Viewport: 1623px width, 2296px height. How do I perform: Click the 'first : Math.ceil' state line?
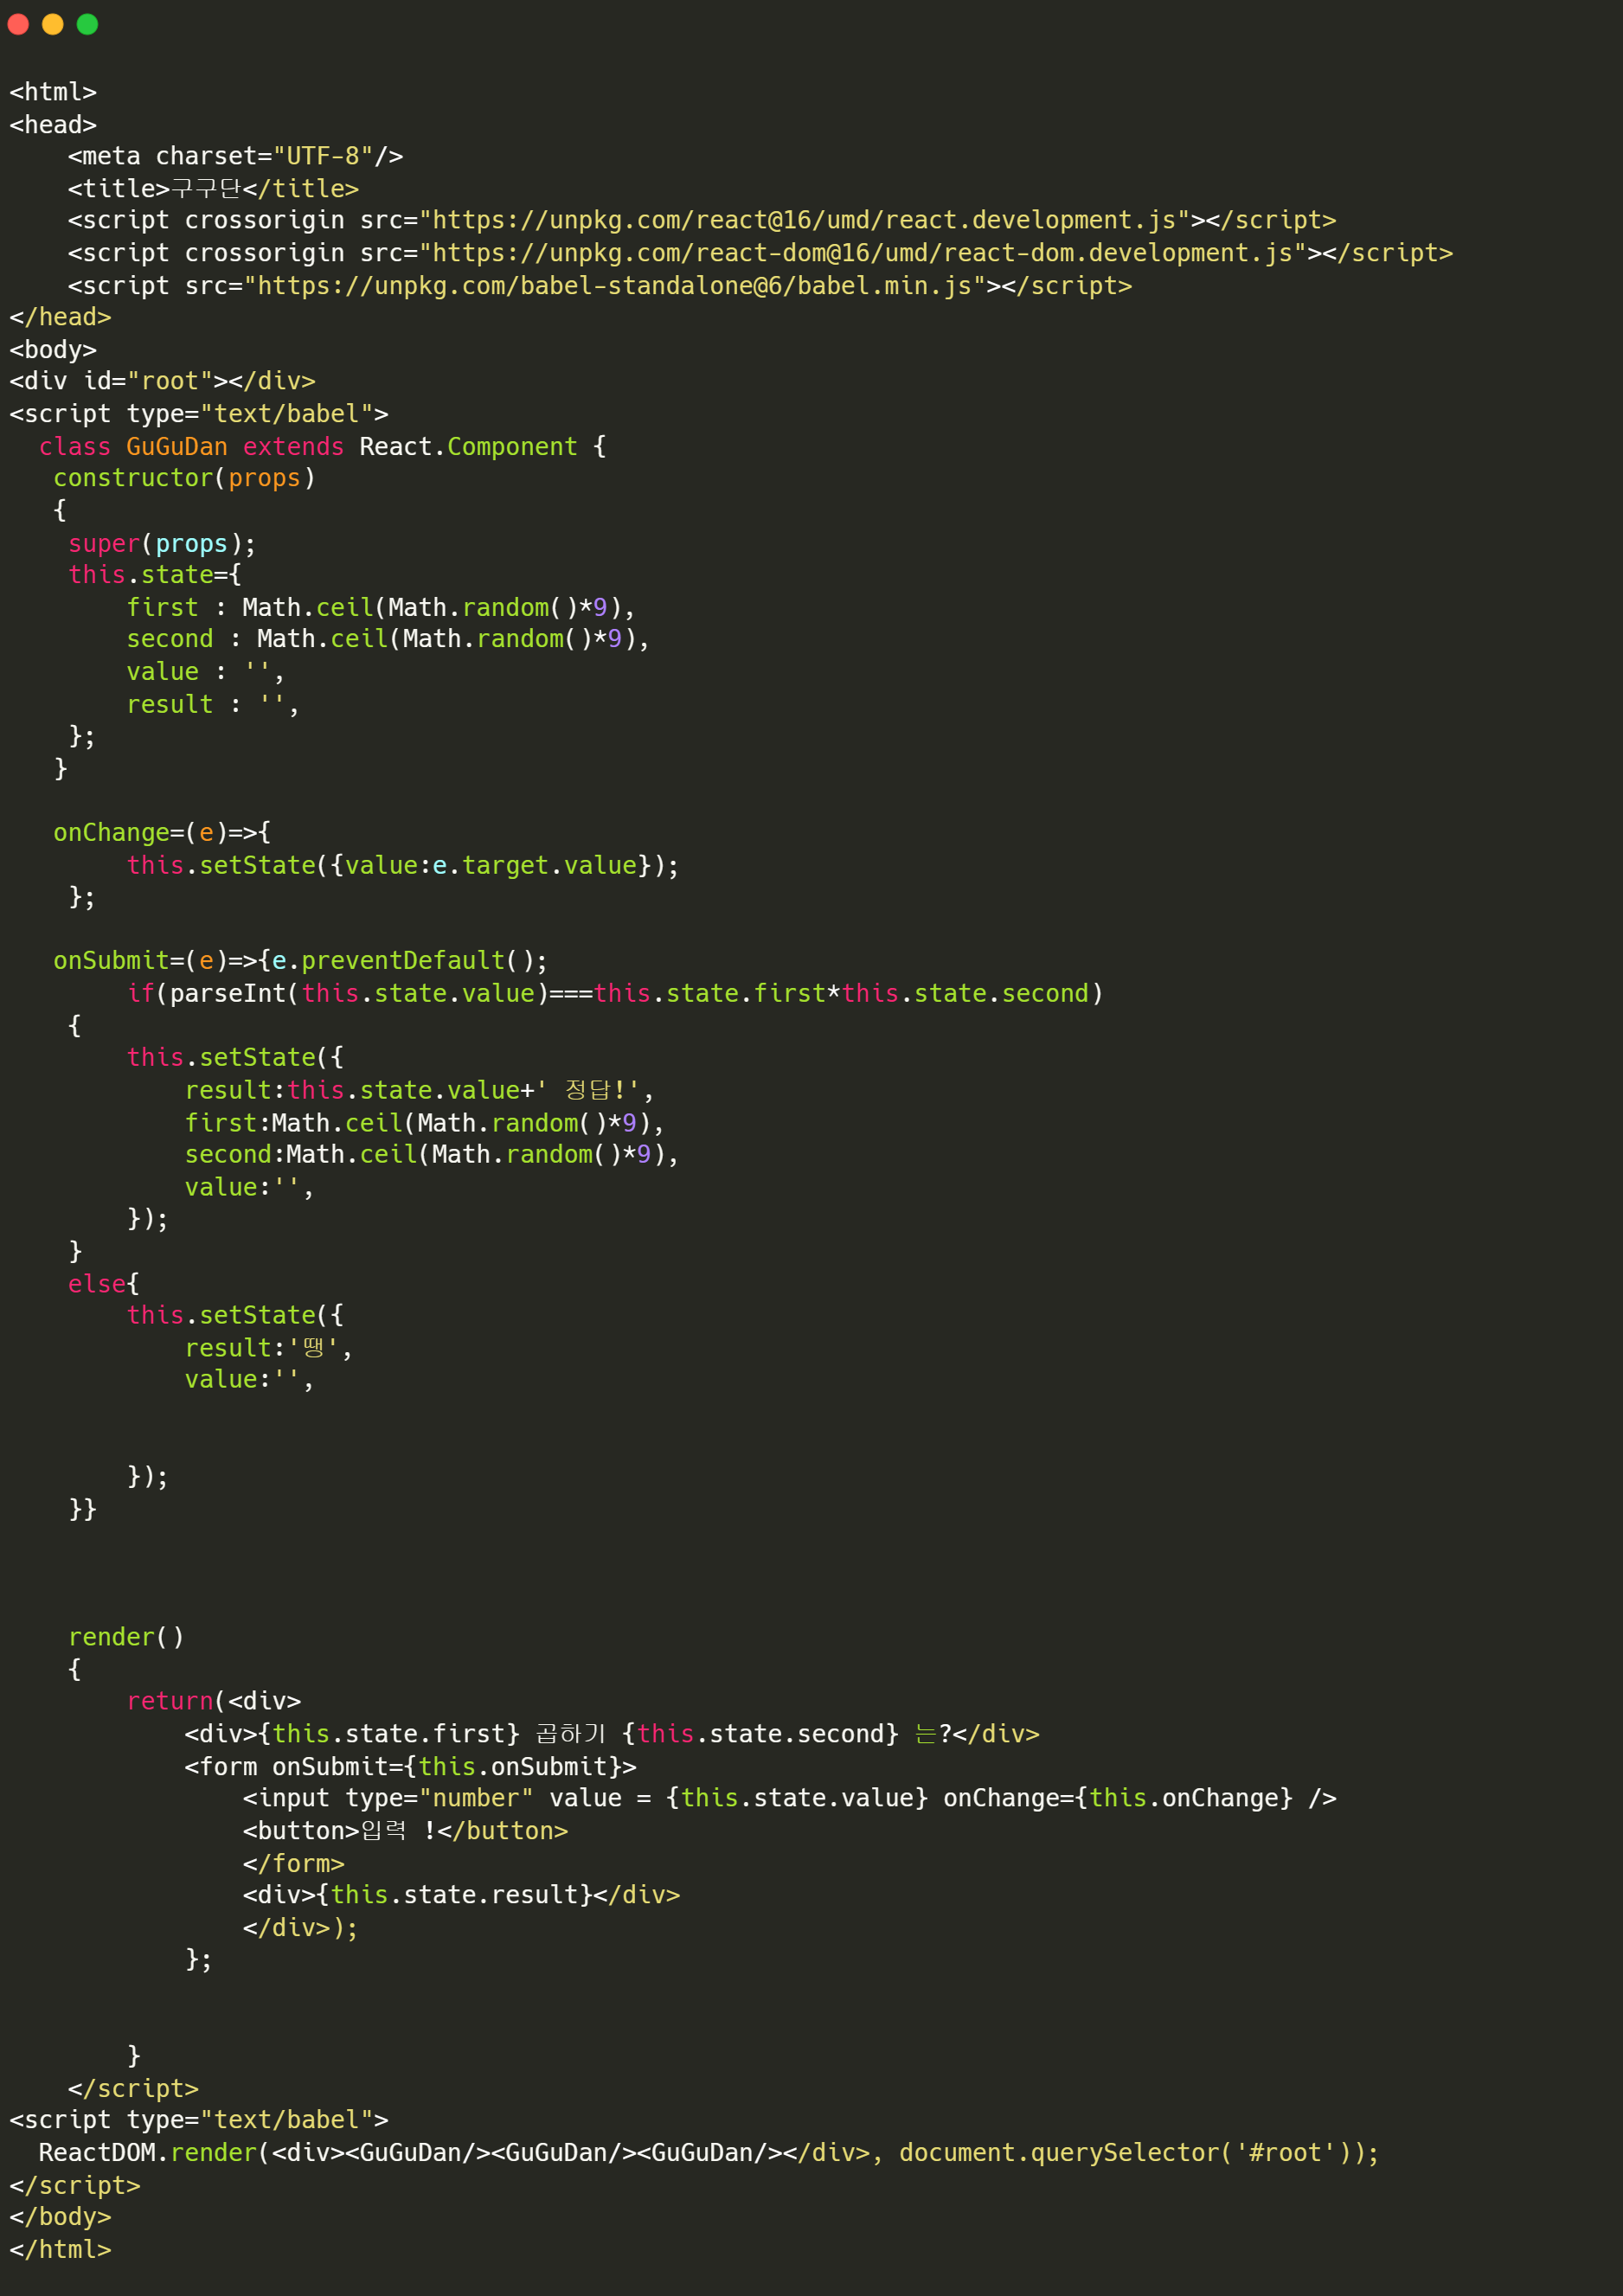381,608
